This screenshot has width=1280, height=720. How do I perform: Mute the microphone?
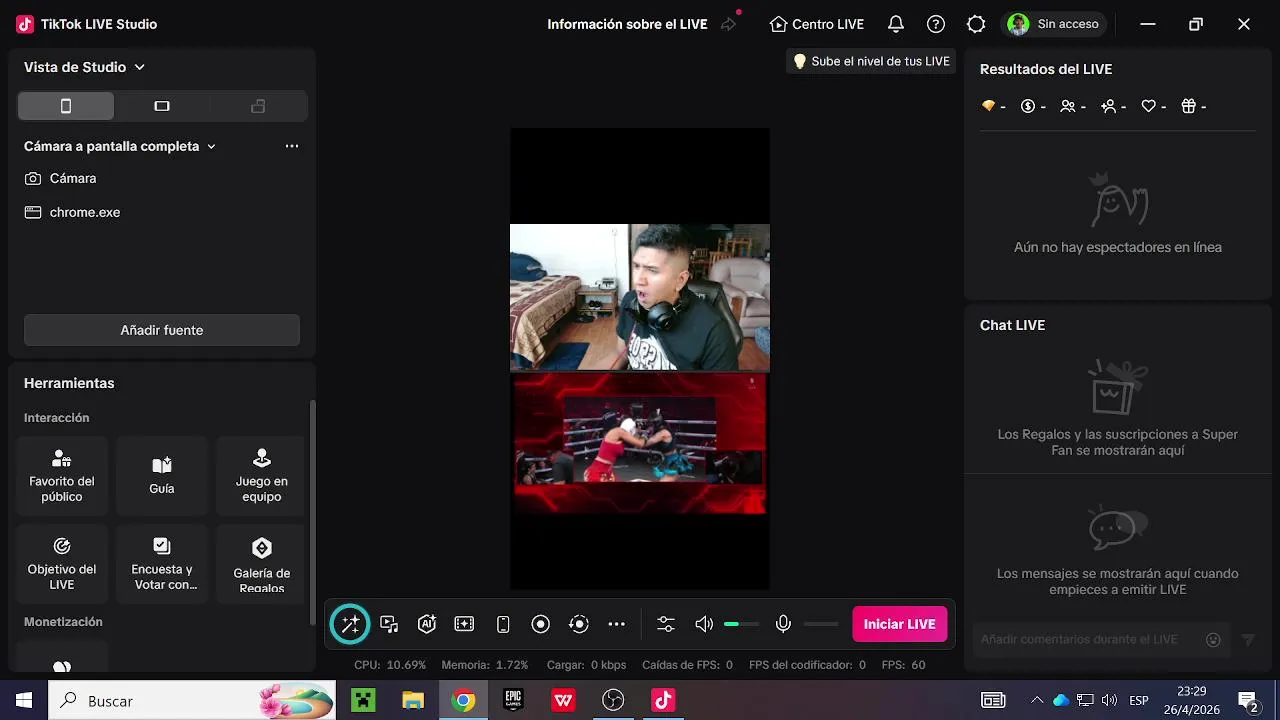pyautogui.click(x=783, y=624)
